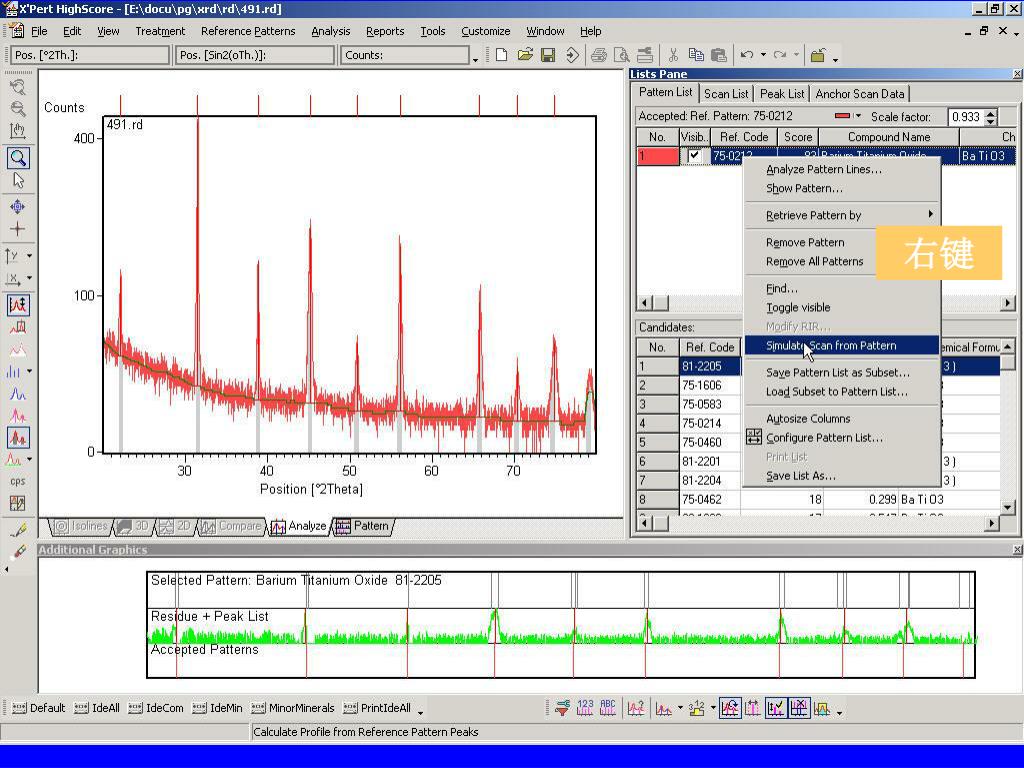Open the dropdown next to the red-green peaks icon
The width and height of the screenshot is (1024, 768).
(x=29, y=460)
